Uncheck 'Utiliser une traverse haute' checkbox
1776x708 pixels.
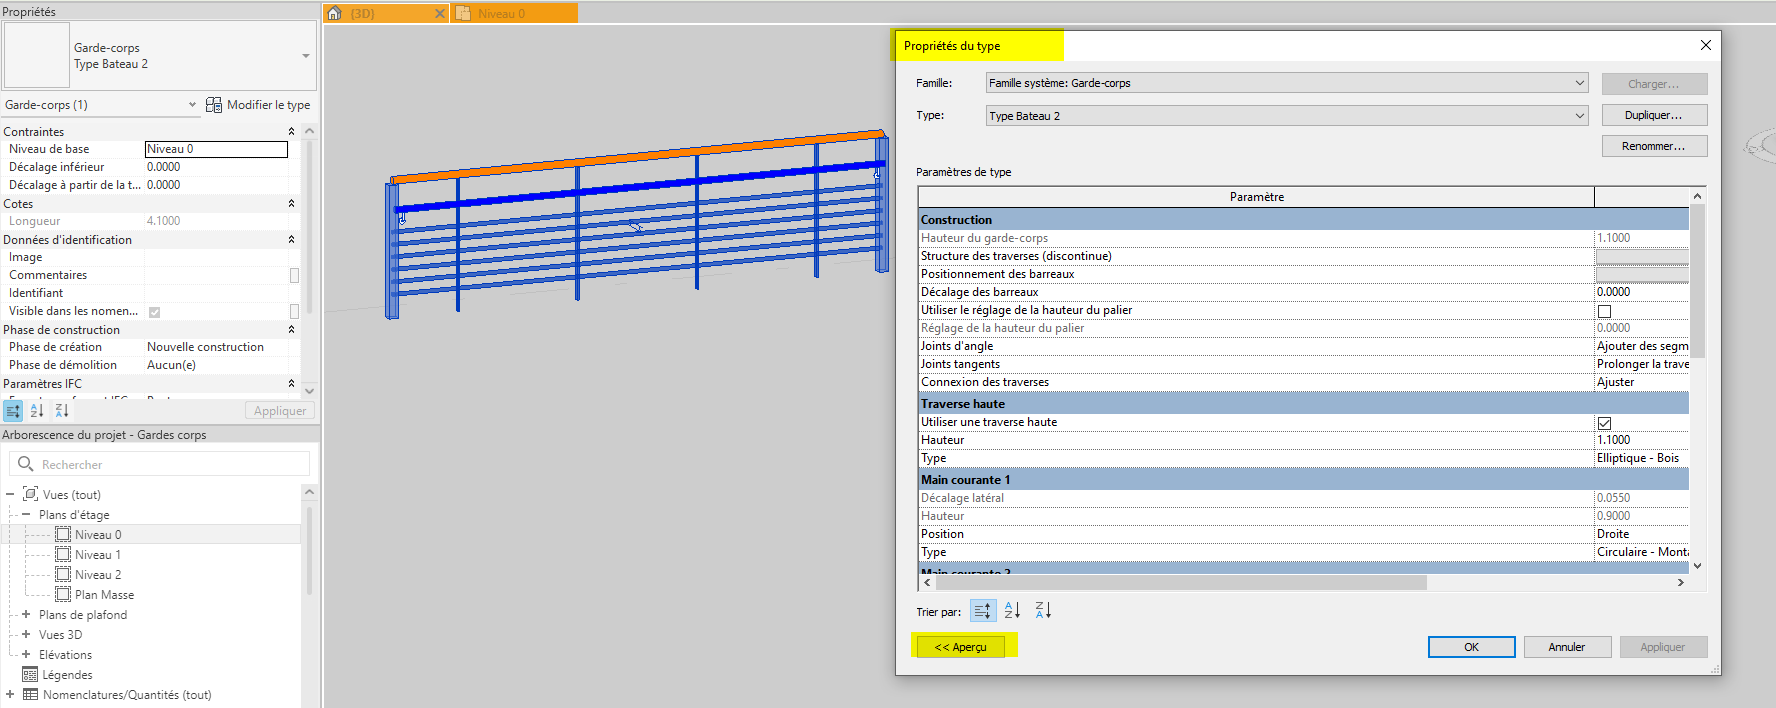(x=1604, y=423)
